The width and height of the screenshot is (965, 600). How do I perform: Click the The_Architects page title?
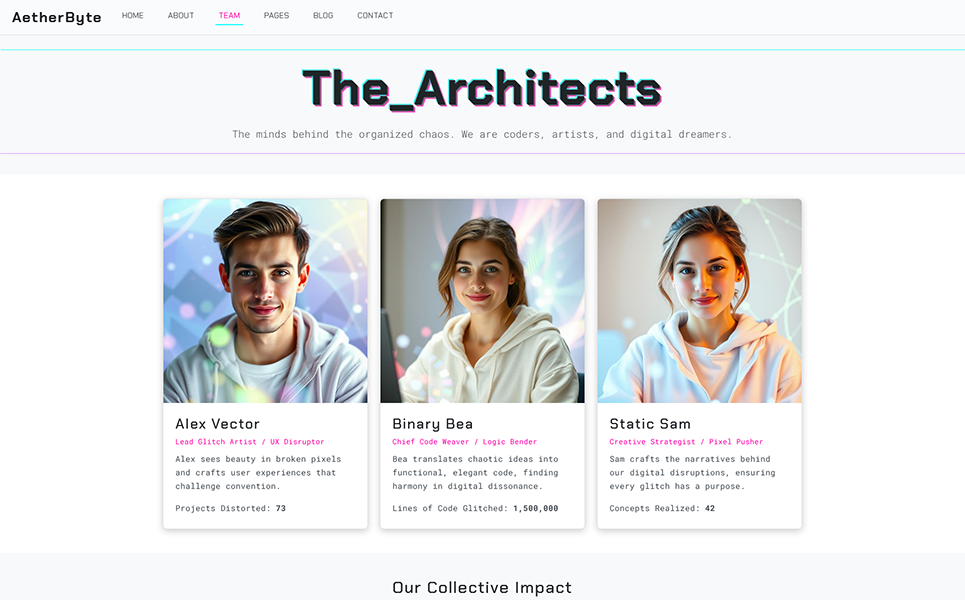click(482, 89)
